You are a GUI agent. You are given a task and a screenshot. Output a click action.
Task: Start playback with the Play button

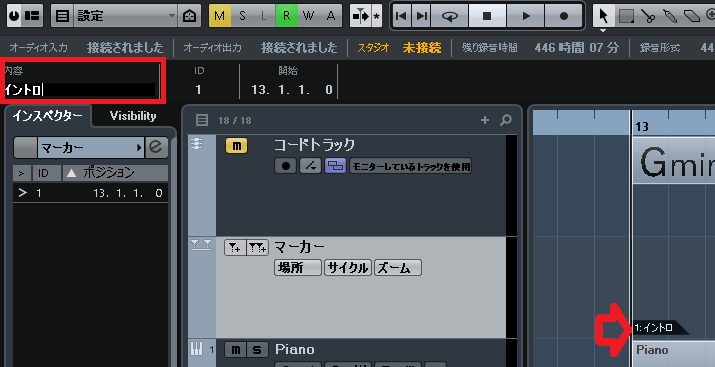(526, 16)
